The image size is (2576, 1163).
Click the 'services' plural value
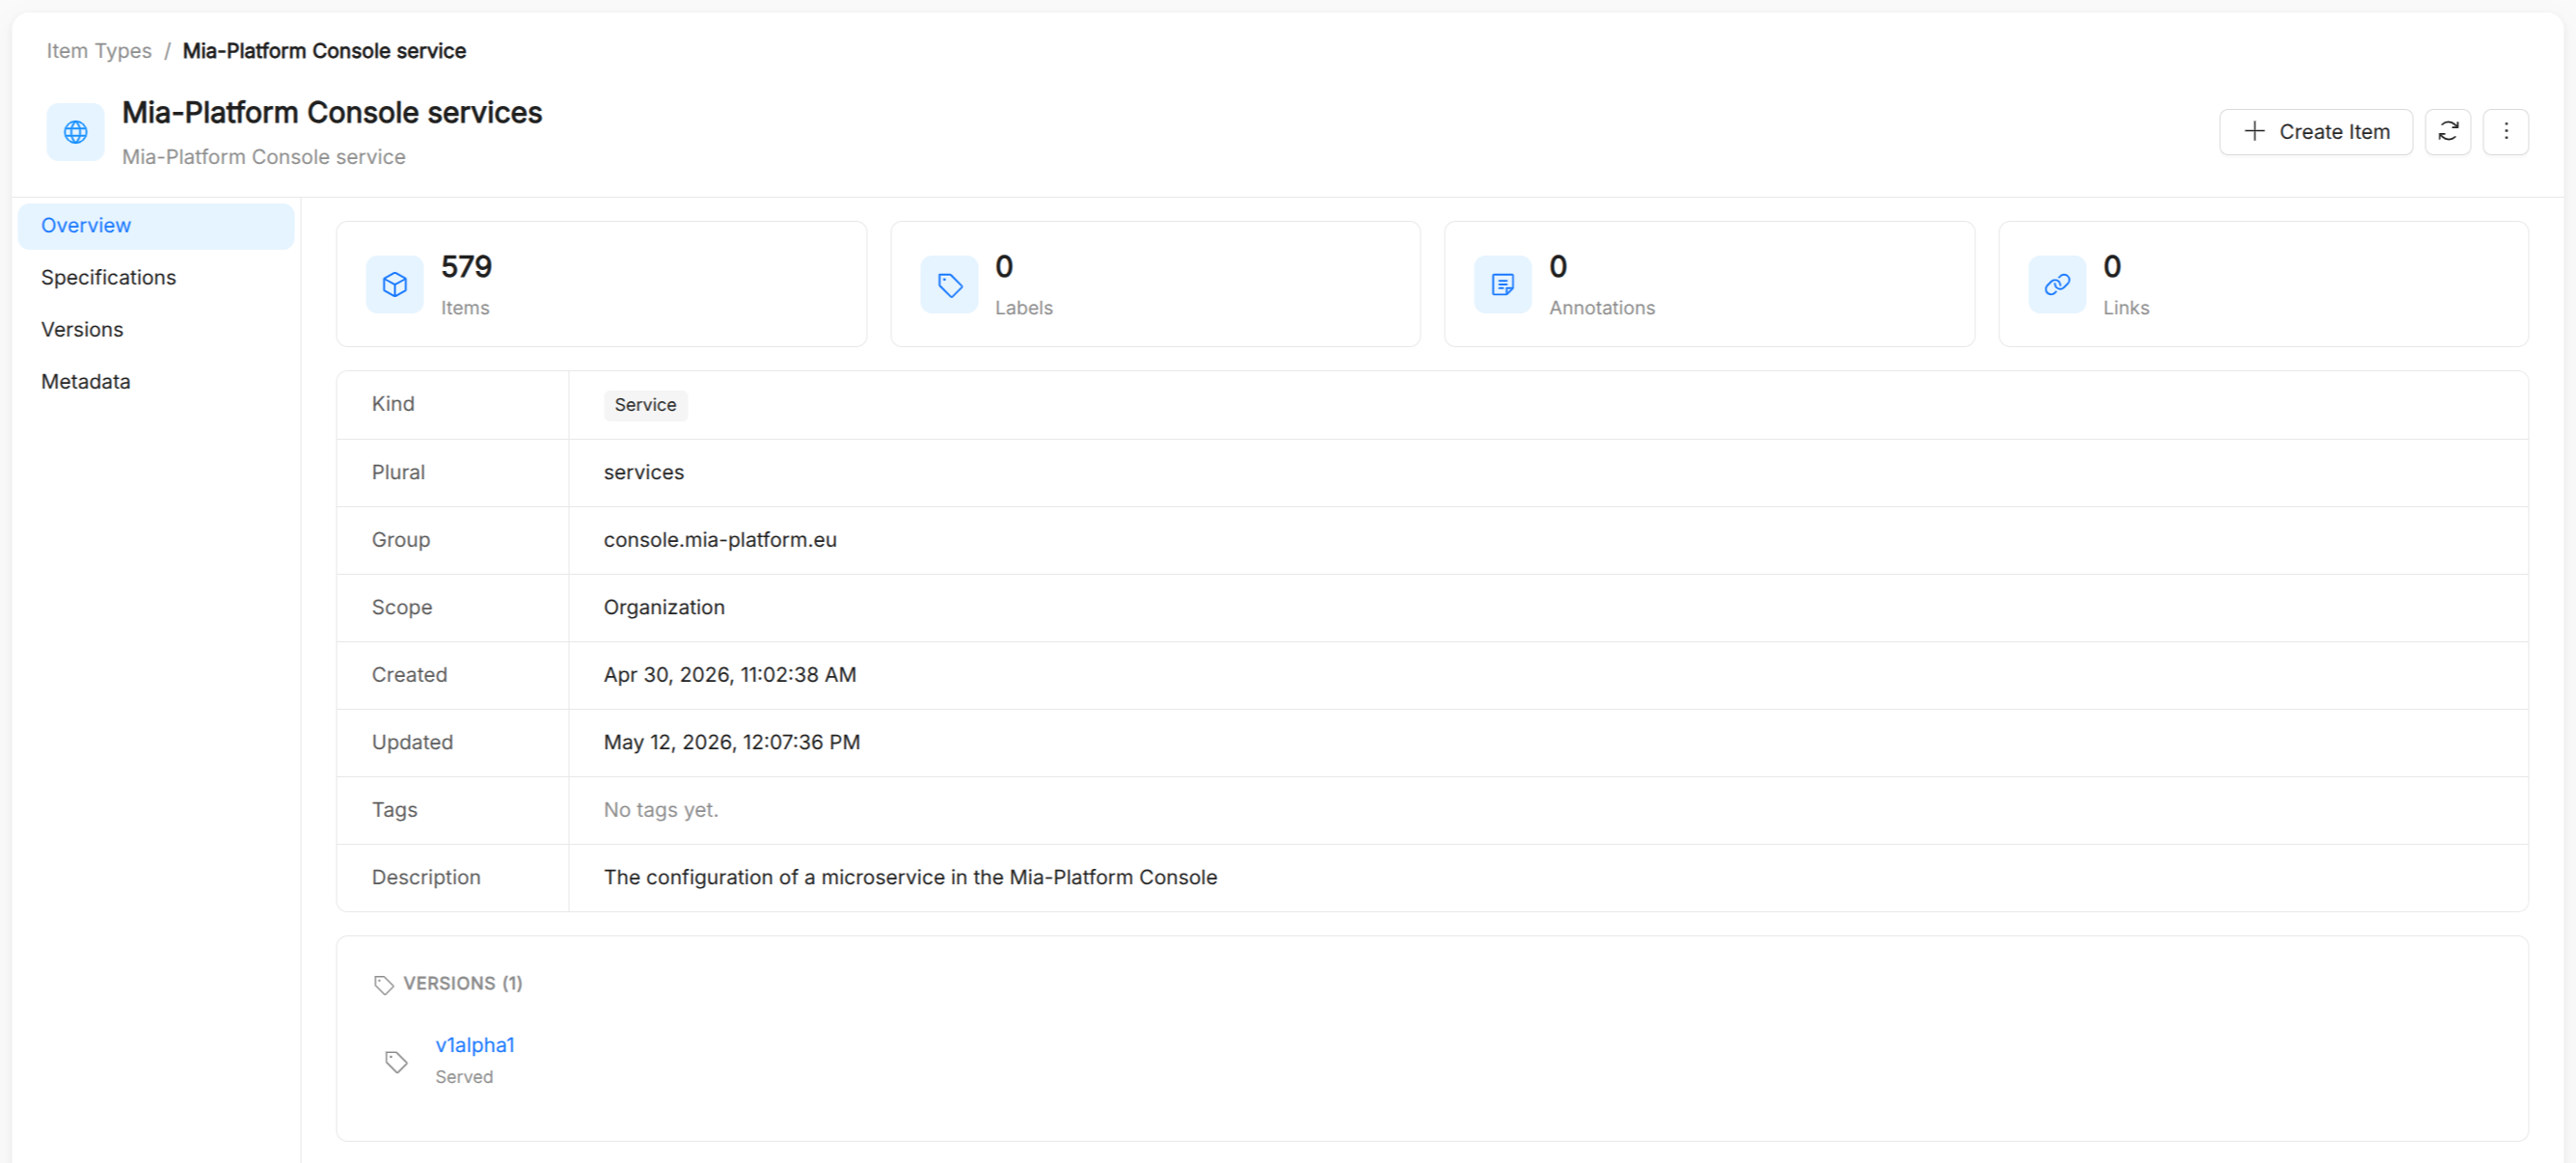(643, 473)
